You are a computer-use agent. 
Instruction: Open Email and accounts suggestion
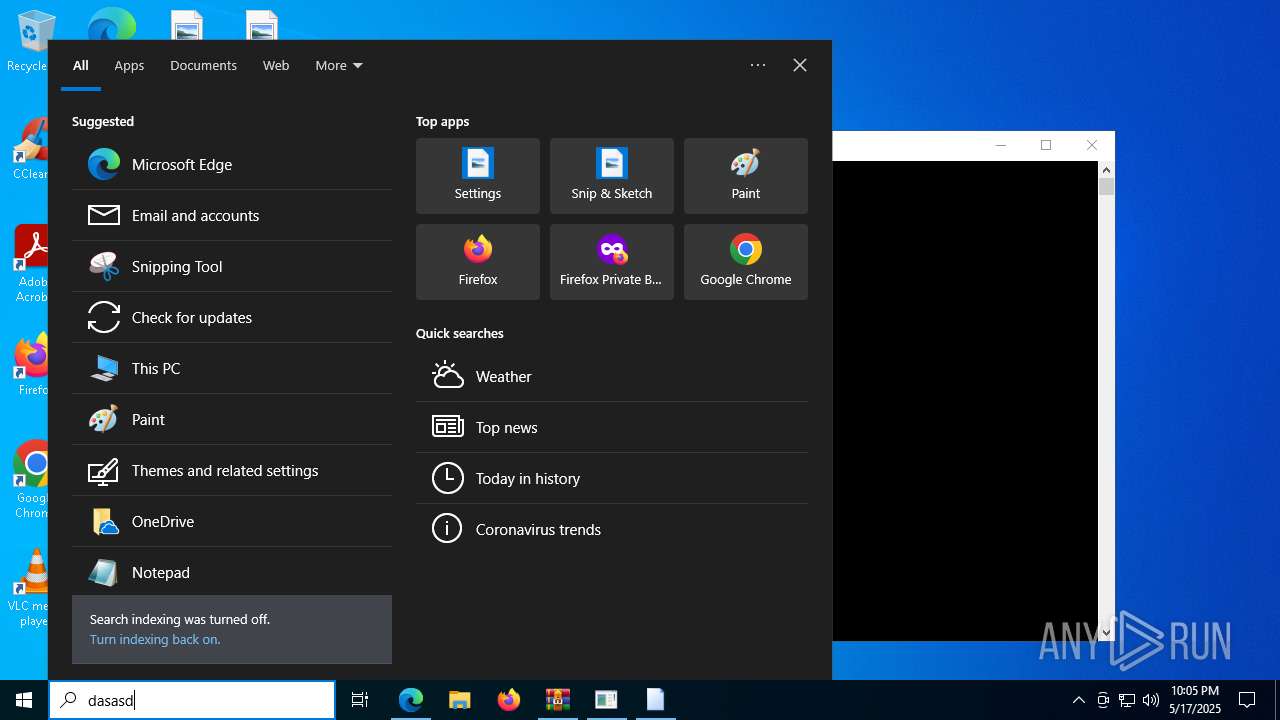point(232,215)
